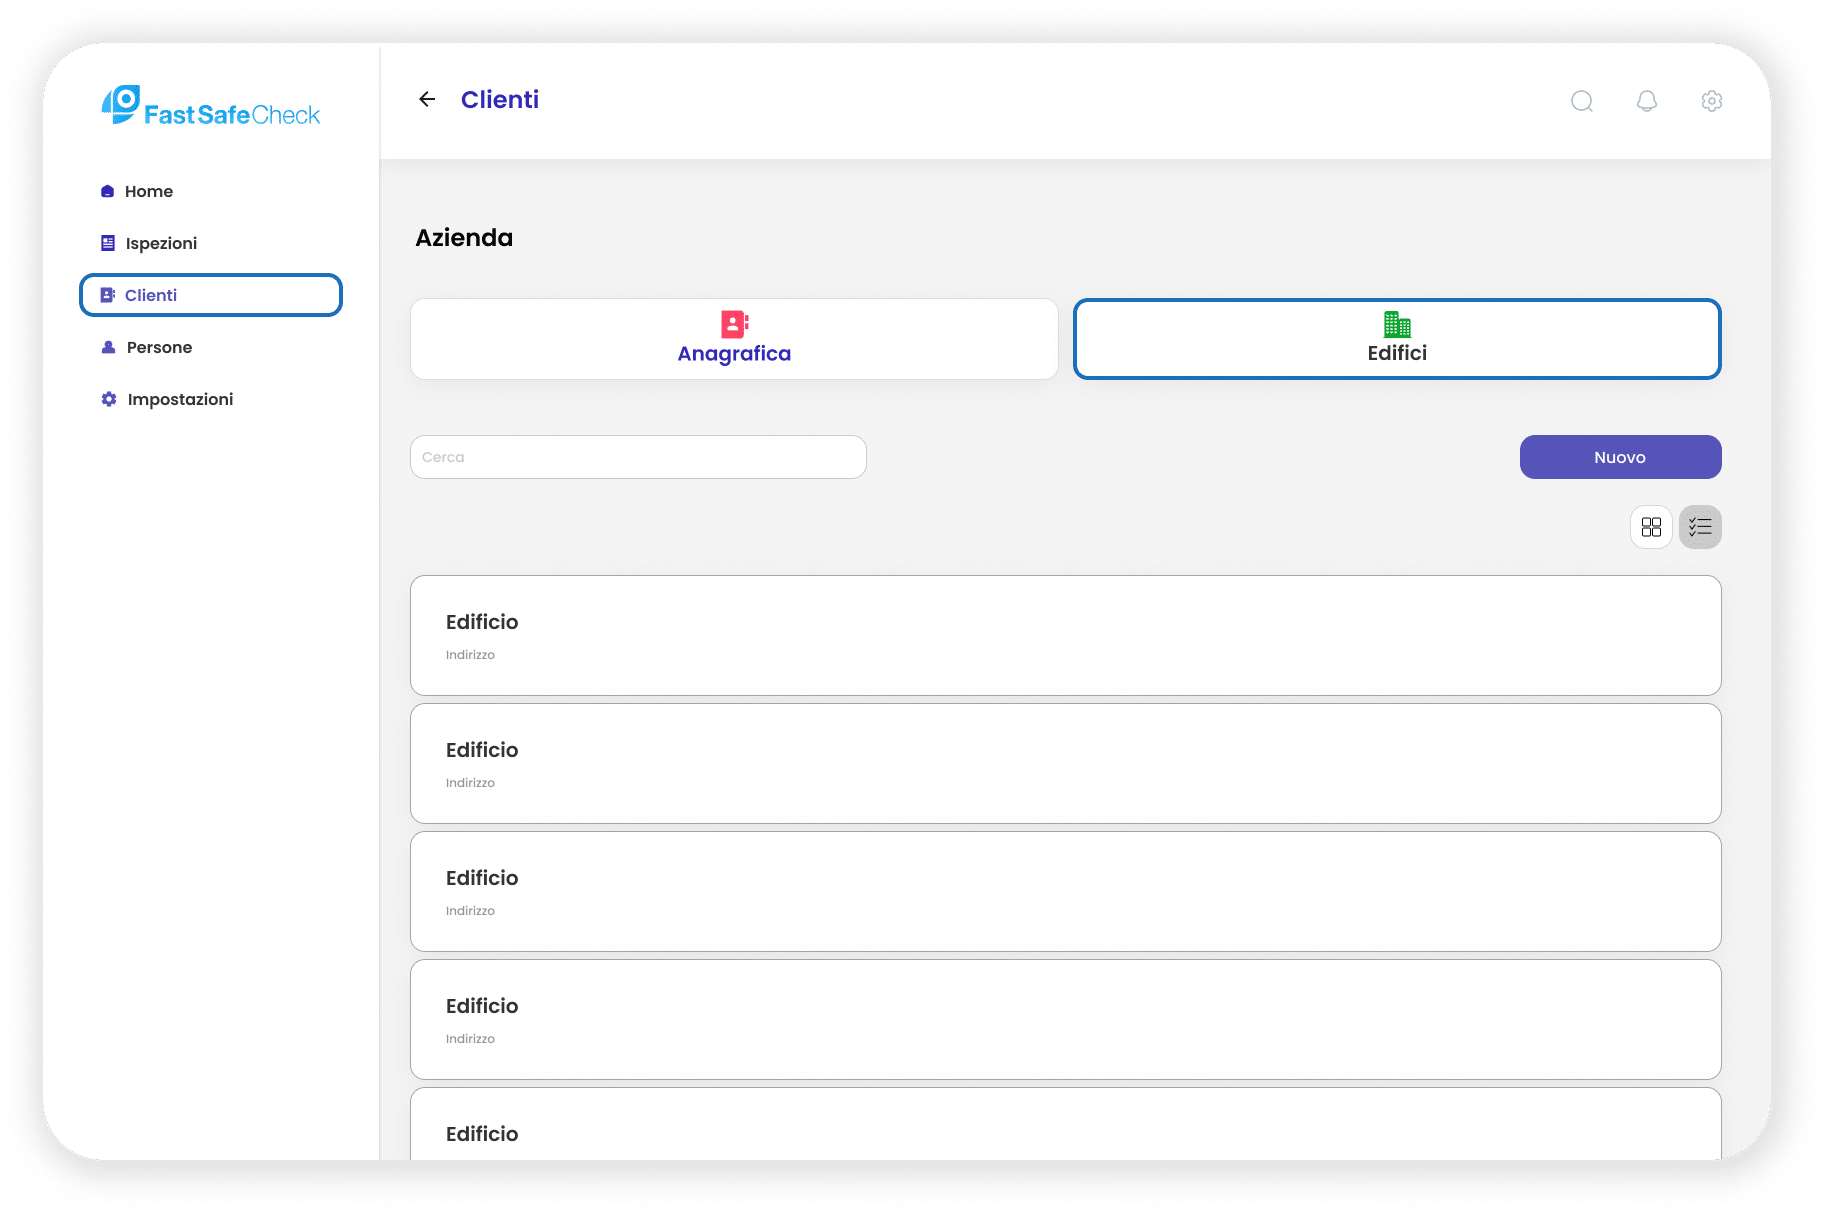Open Impostazioni via the gear icon
This screenshot has height=1211, width=1822.
click(x=108, y=399)
